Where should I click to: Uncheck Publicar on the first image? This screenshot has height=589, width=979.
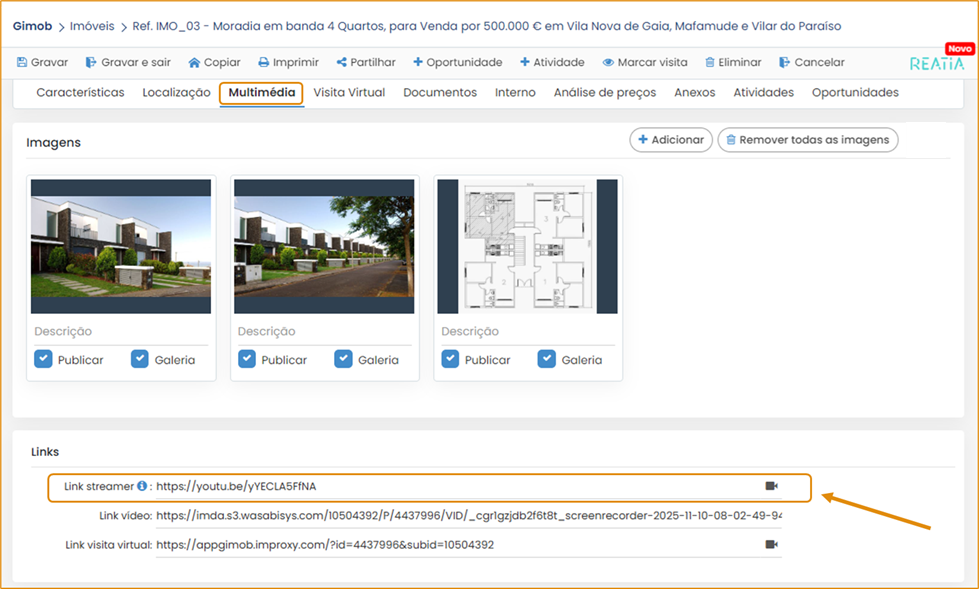(43, 360)
